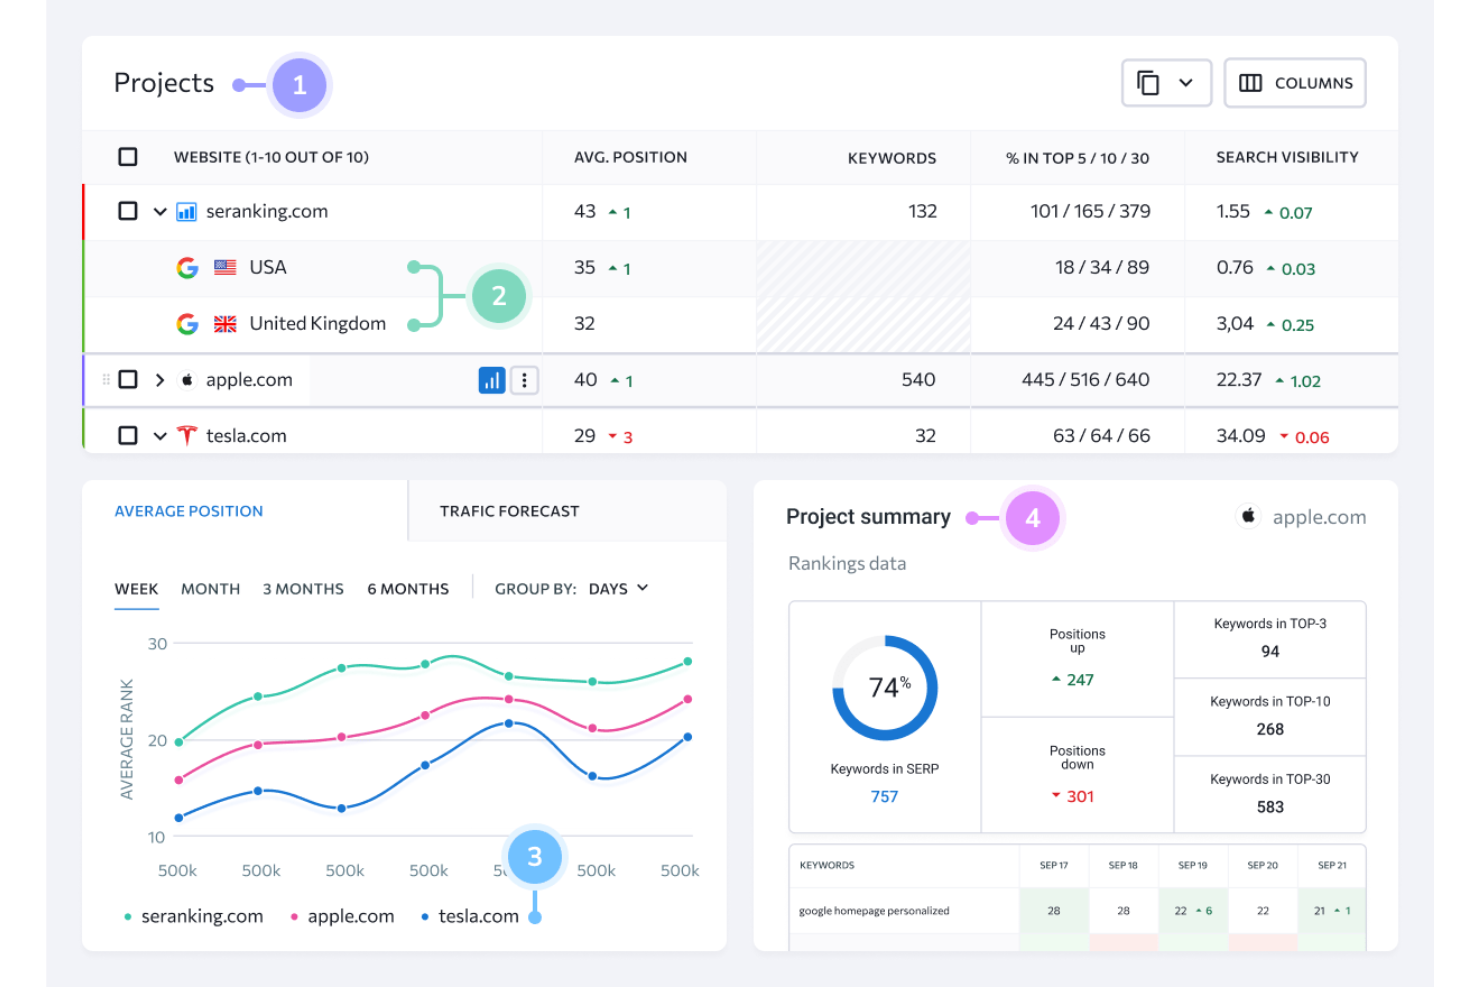Toggle the tesla.com legend label in the chart

(x=479, y=916)
